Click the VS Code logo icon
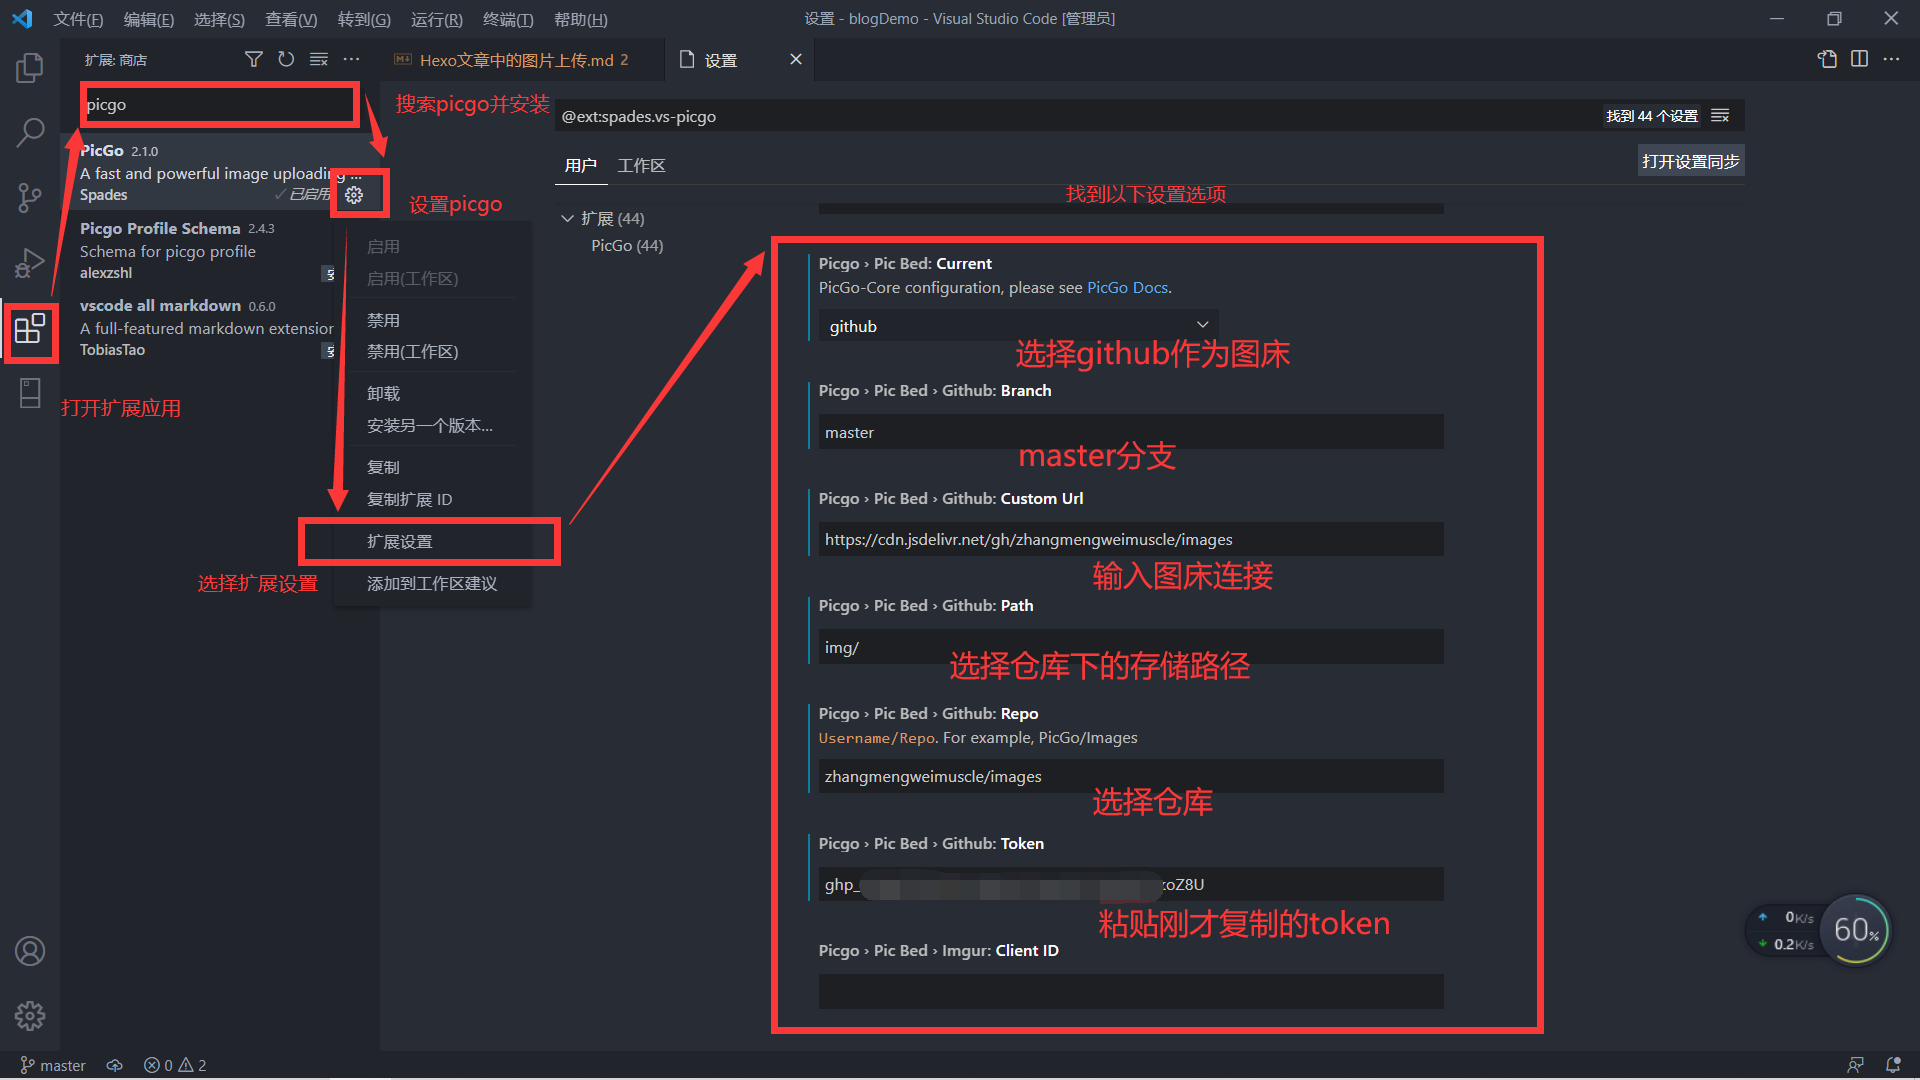The height and width of the screenshot is (1080, 1920). [22, 19]
